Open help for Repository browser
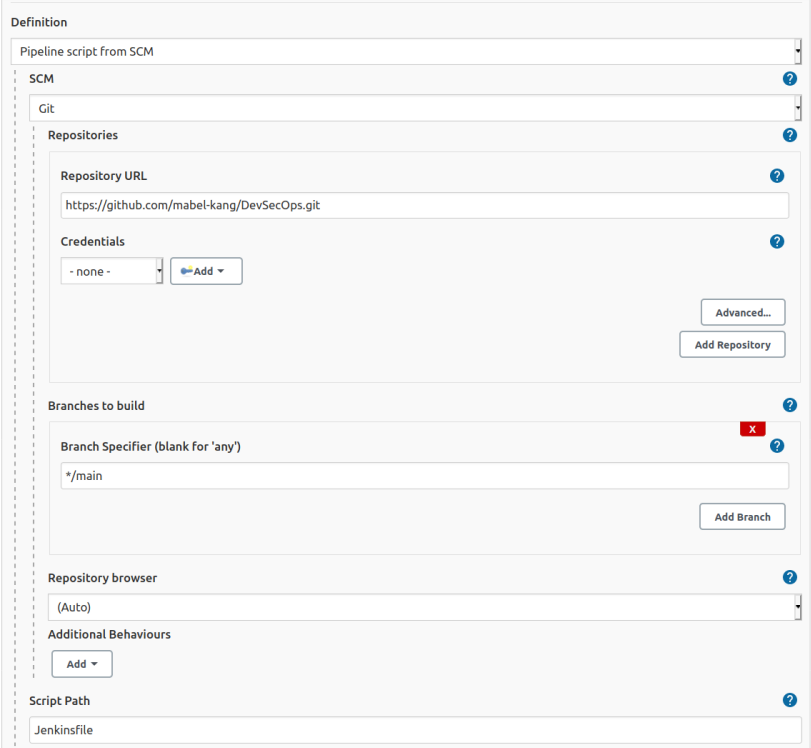 [790, 577]
